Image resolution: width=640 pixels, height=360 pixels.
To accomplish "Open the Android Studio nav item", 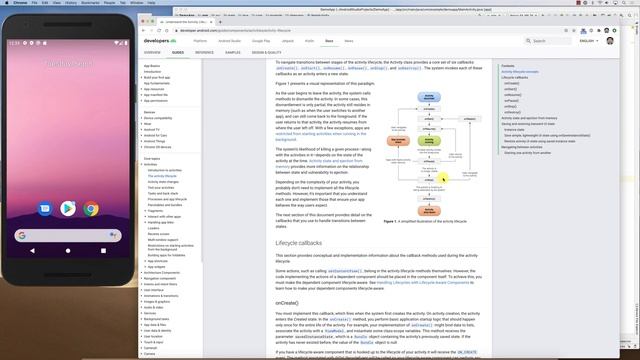I will 229,41.
